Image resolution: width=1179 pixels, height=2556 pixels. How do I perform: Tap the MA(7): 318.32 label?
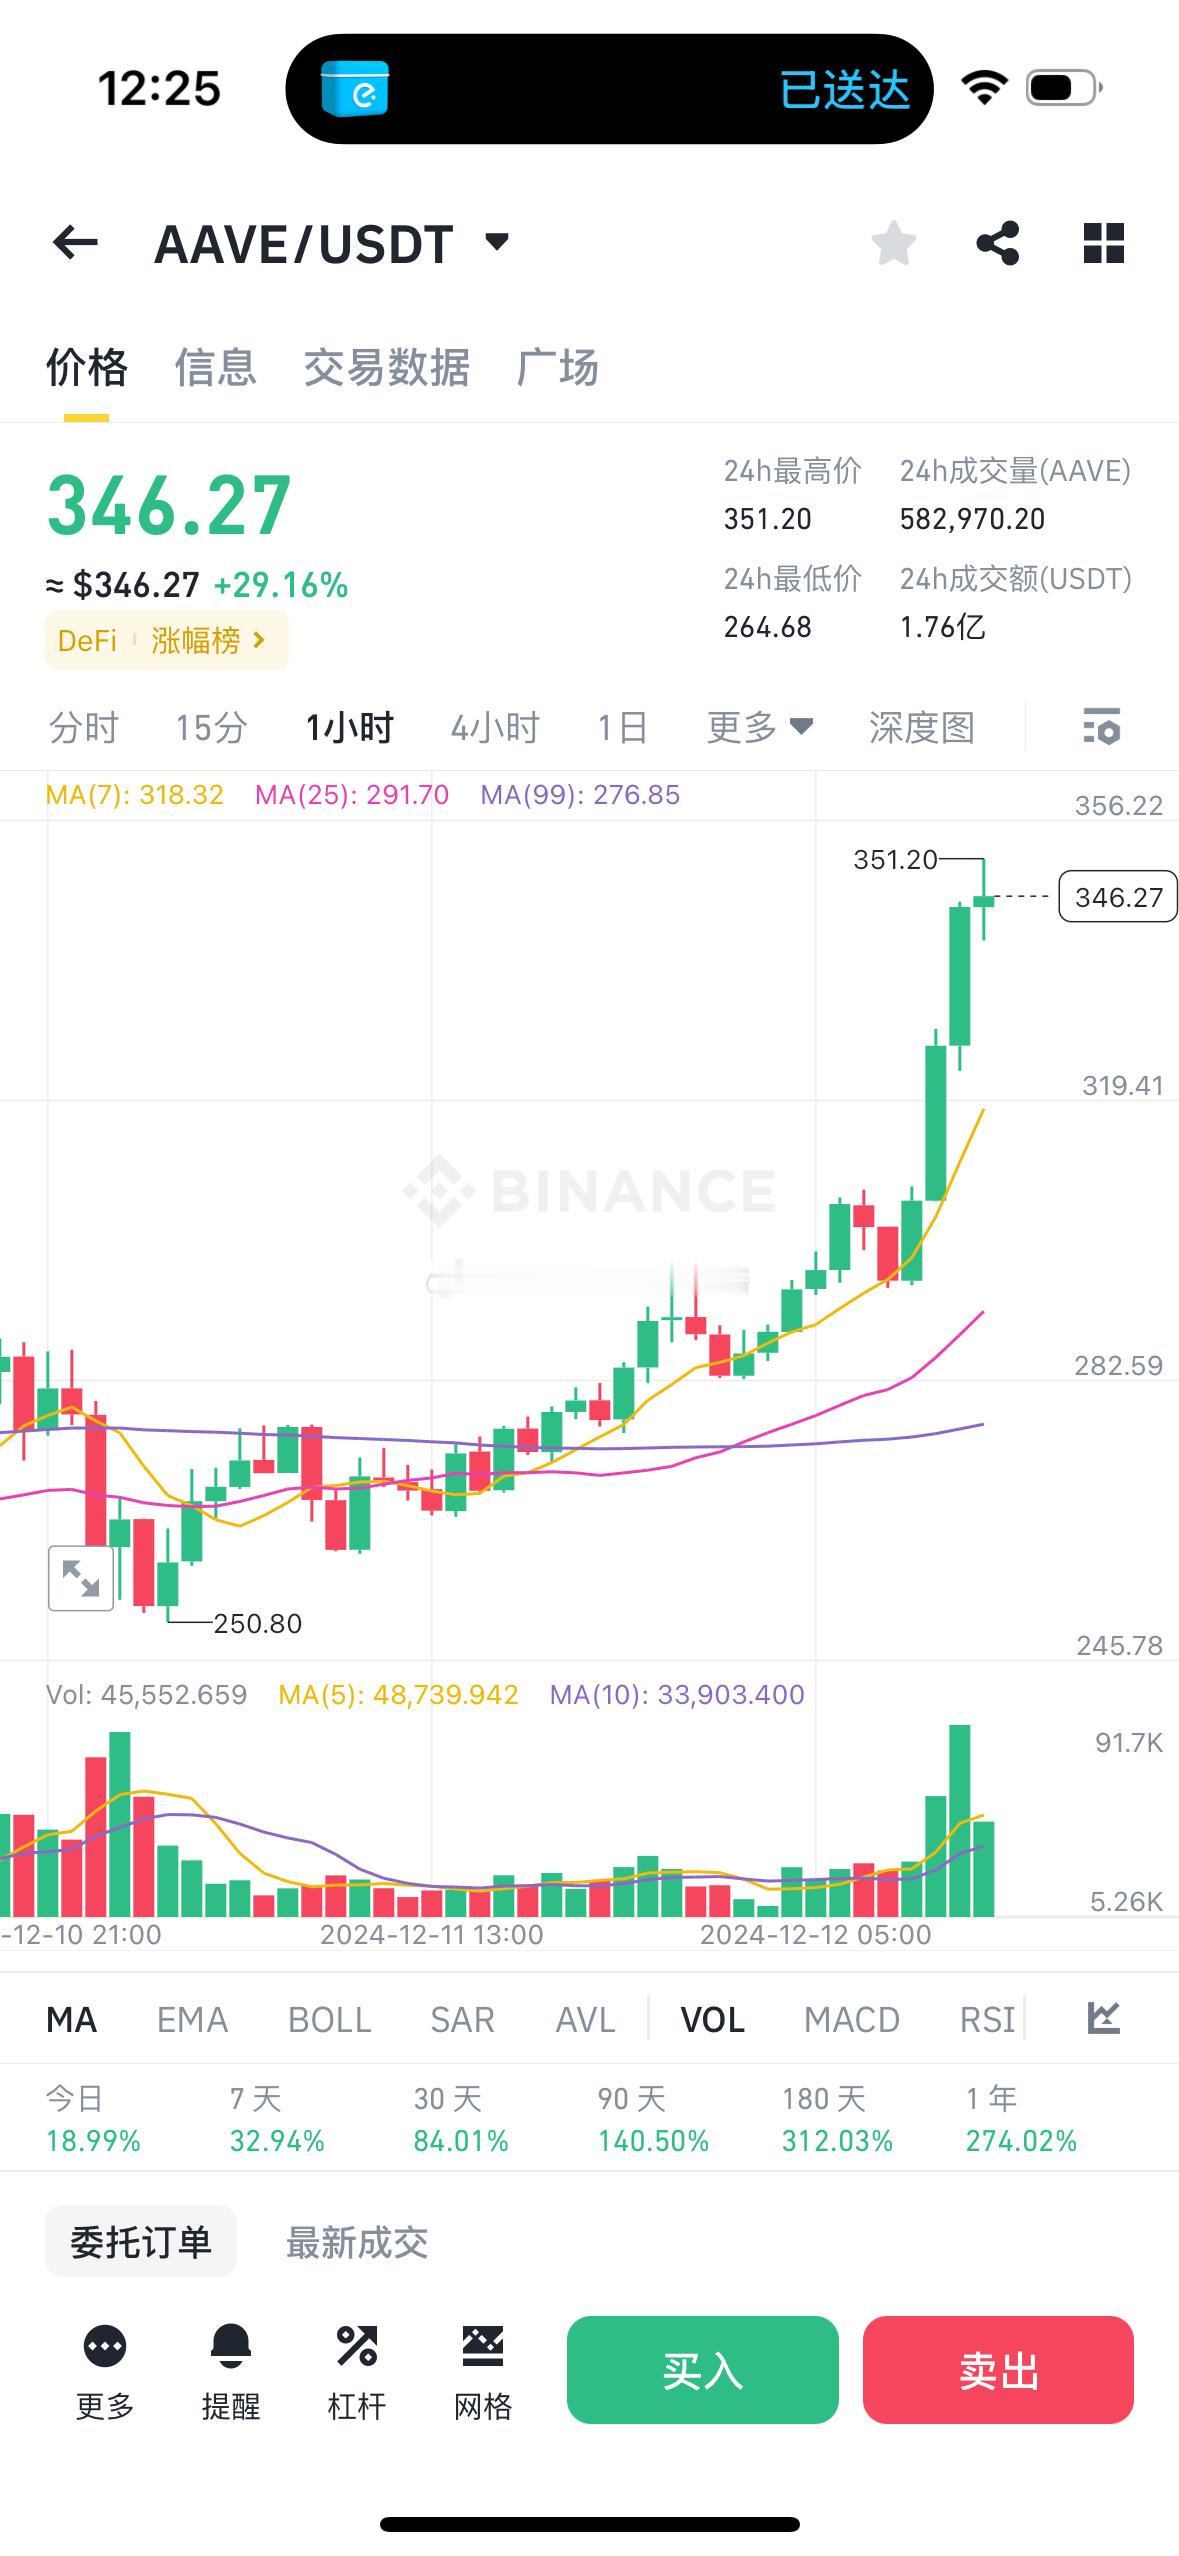point(135,795)
